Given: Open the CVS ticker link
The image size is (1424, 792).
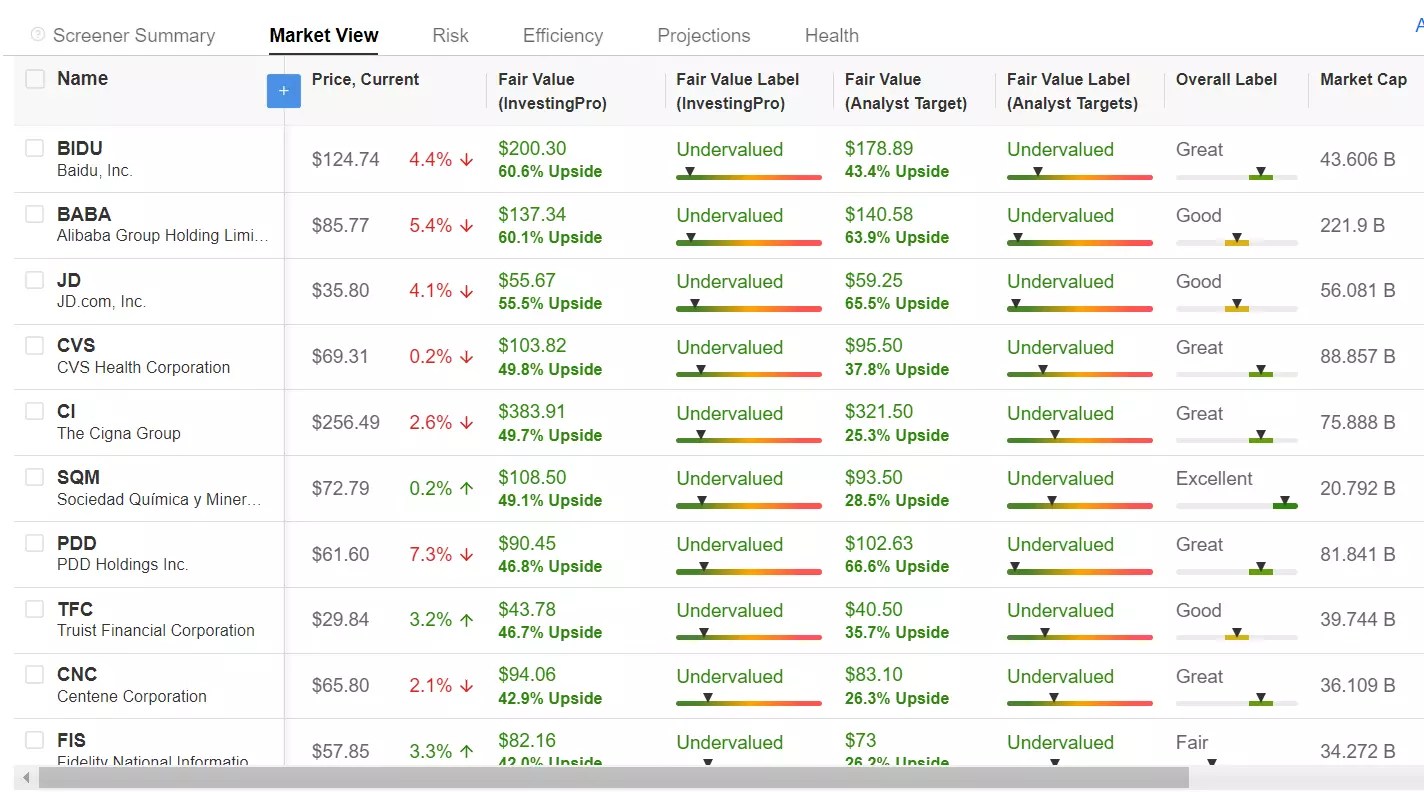Looking at the screenshot, I should click(x=76, y=345).
